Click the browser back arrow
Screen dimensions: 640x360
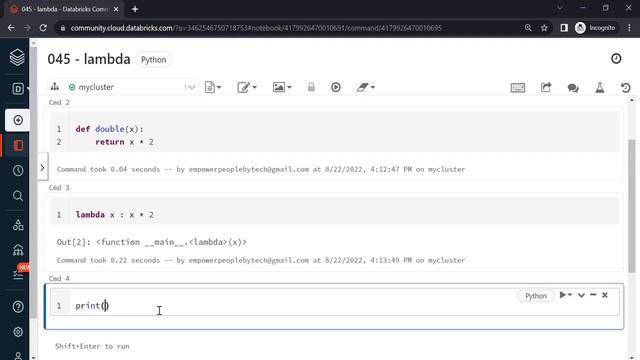point(11,28)
